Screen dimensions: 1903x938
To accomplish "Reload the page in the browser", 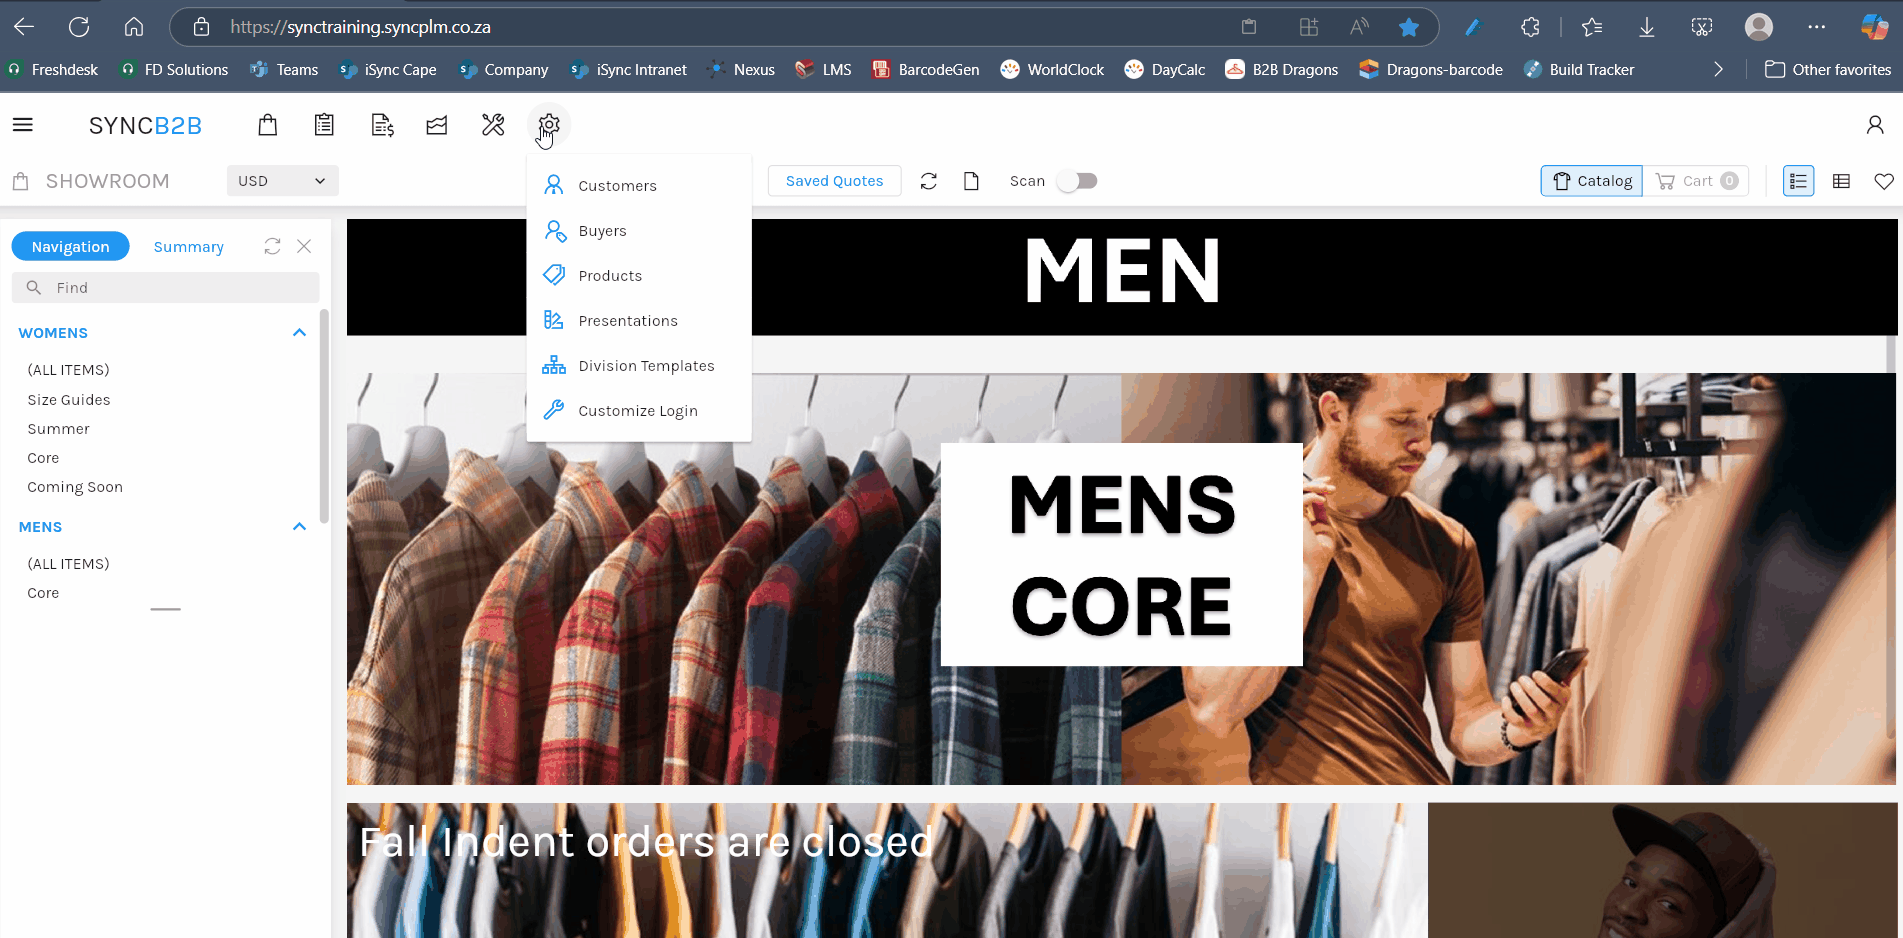I will point(79,27).
